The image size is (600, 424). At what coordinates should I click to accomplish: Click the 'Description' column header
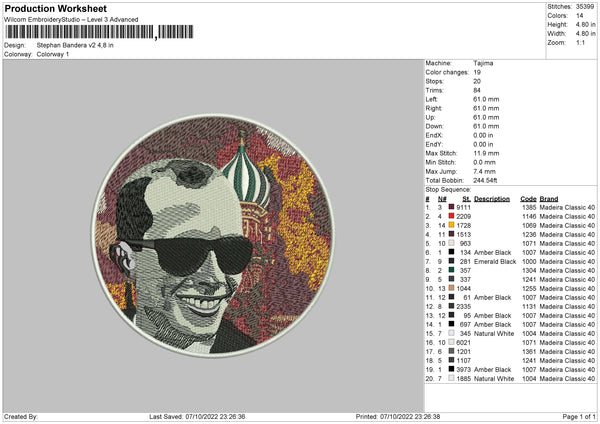492,199
